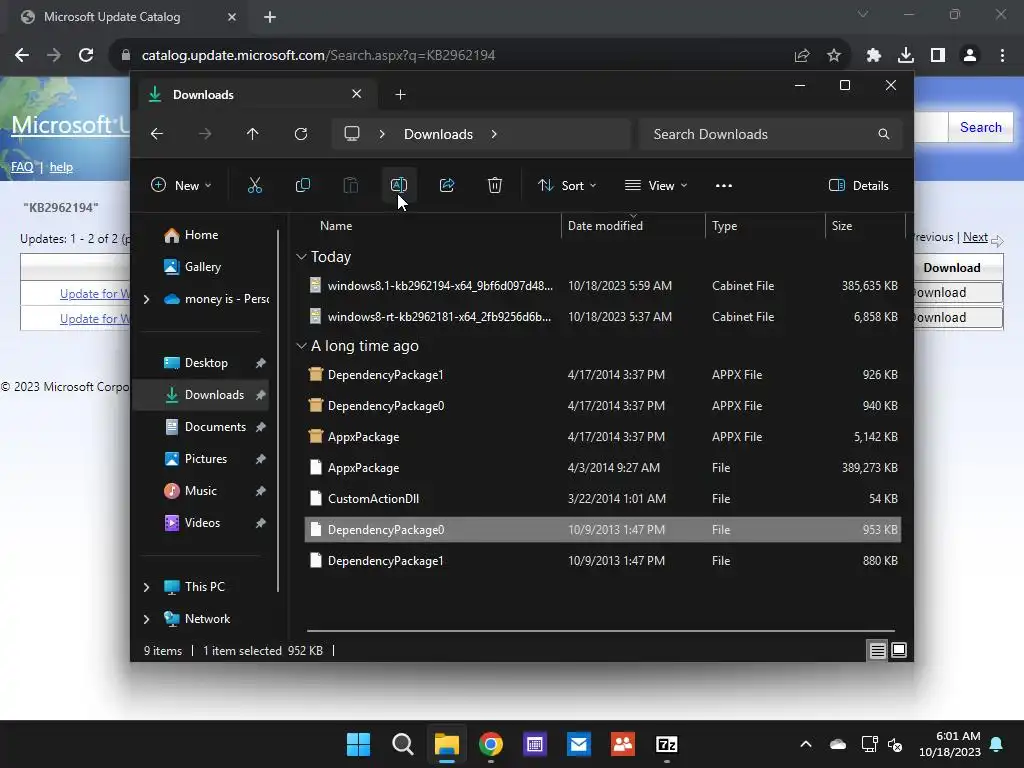1024x768 pixels.
Task: Open the Mail app on taskbar
Action: click(579, 744)
